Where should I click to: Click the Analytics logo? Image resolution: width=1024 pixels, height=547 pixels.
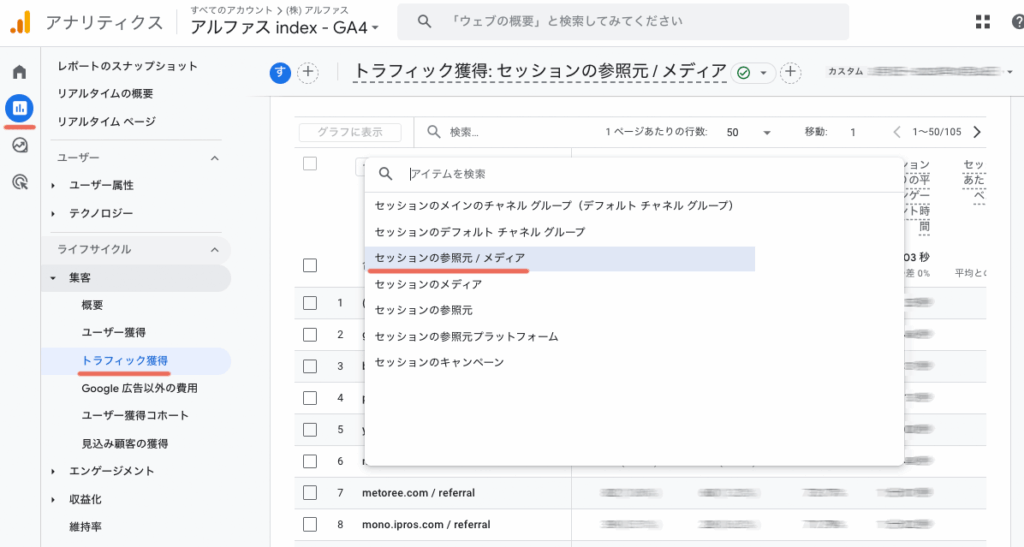pos(20,22)
